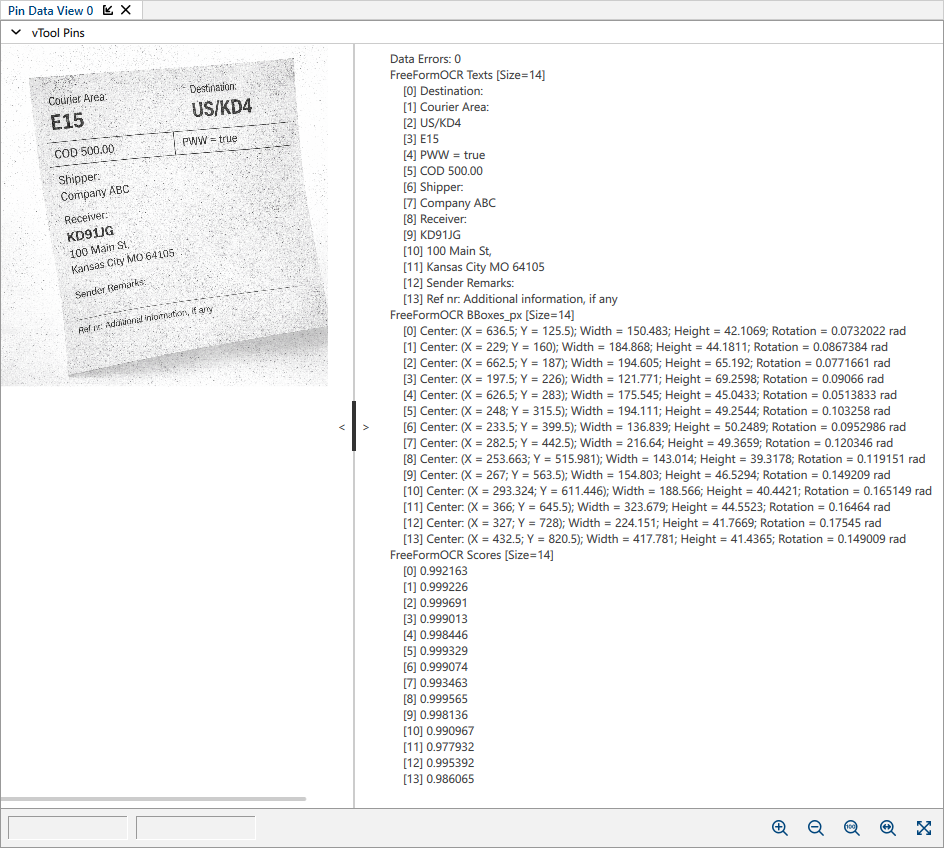Open image in full screen
This screenshot has width=944, height=848.
pos(924,828)
